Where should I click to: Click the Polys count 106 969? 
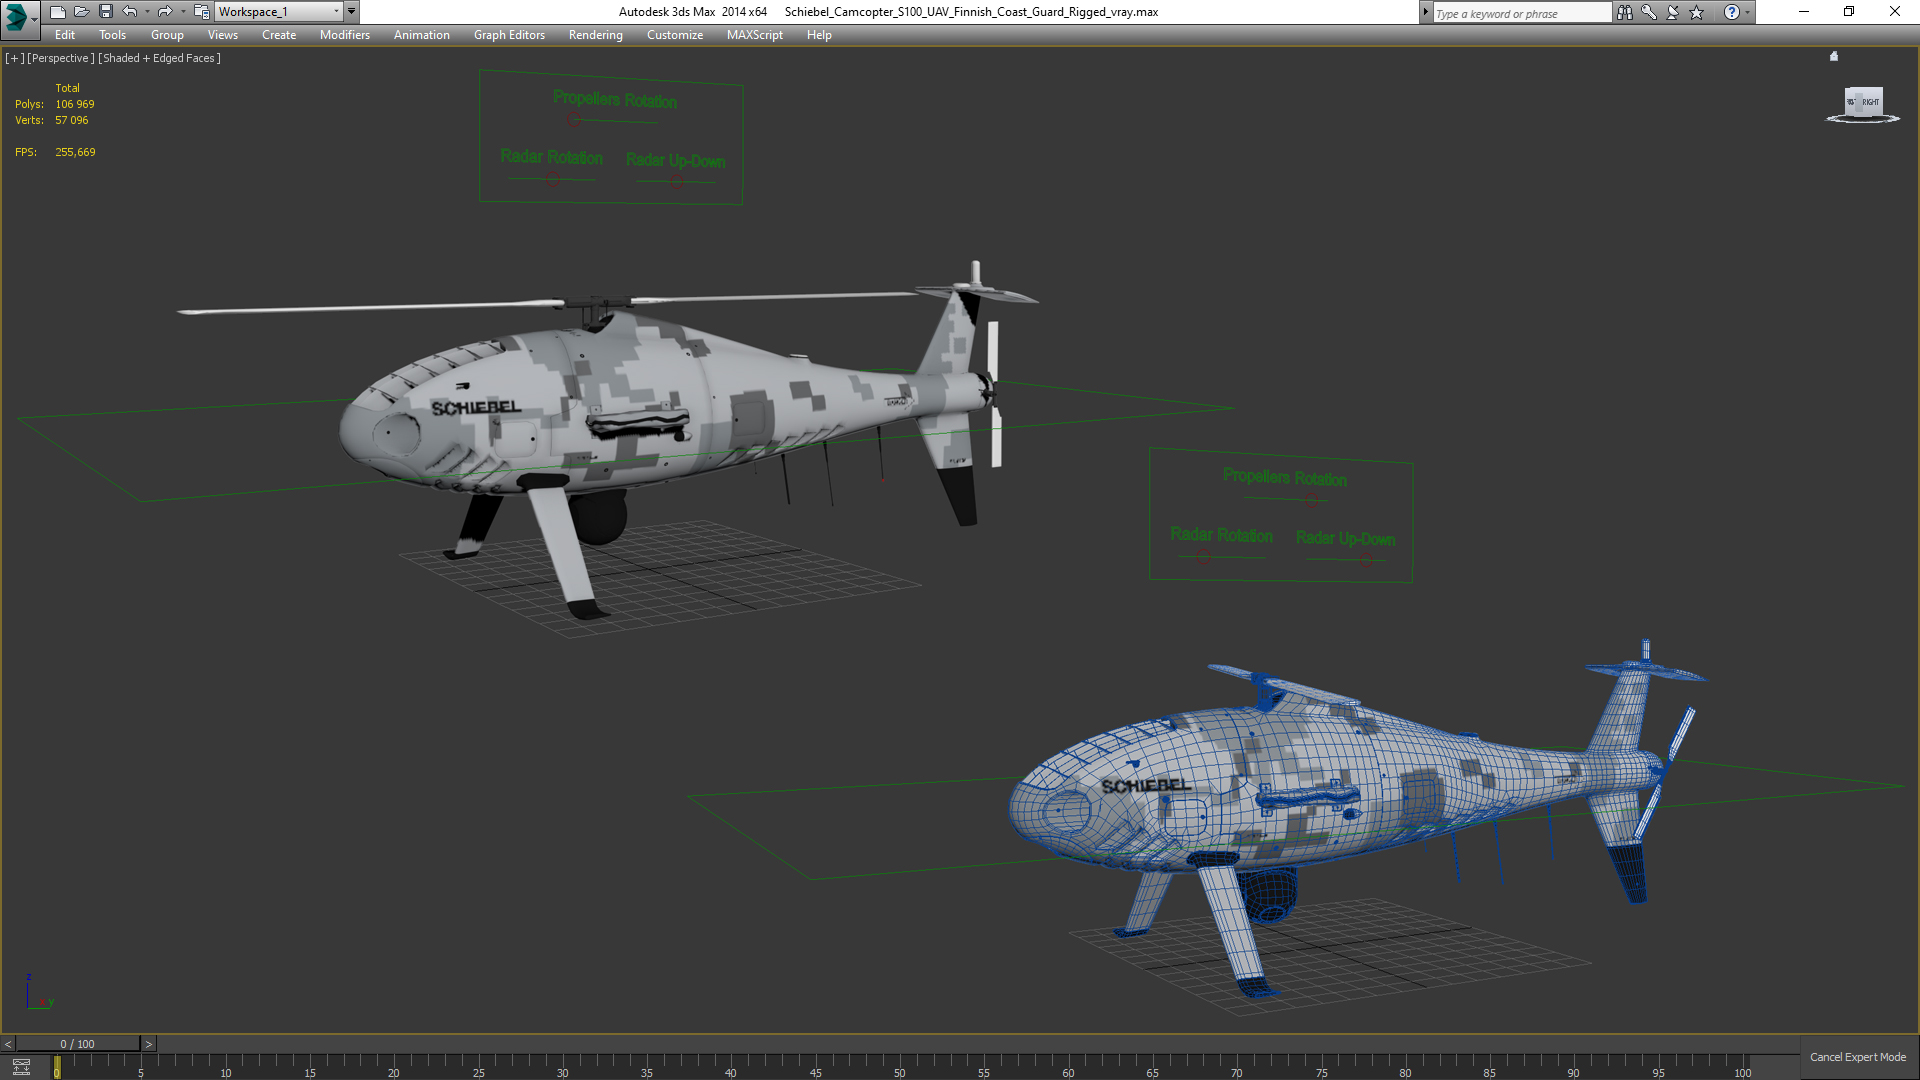point(75,104)
